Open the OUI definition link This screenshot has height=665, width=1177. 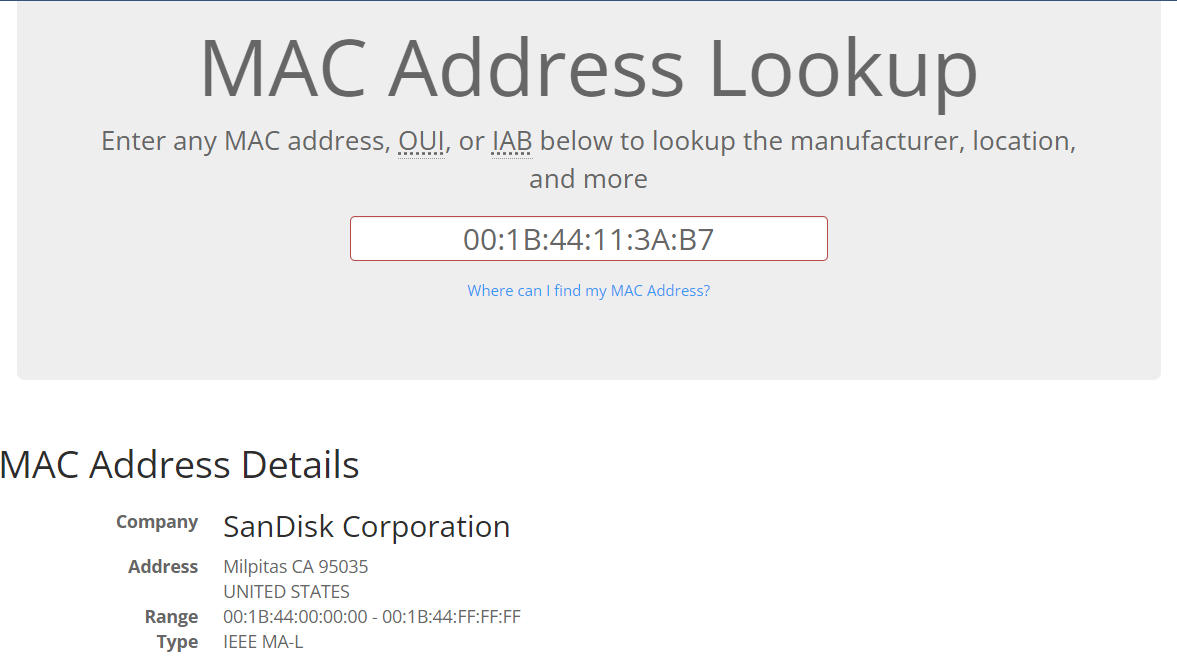click(421, 140)
